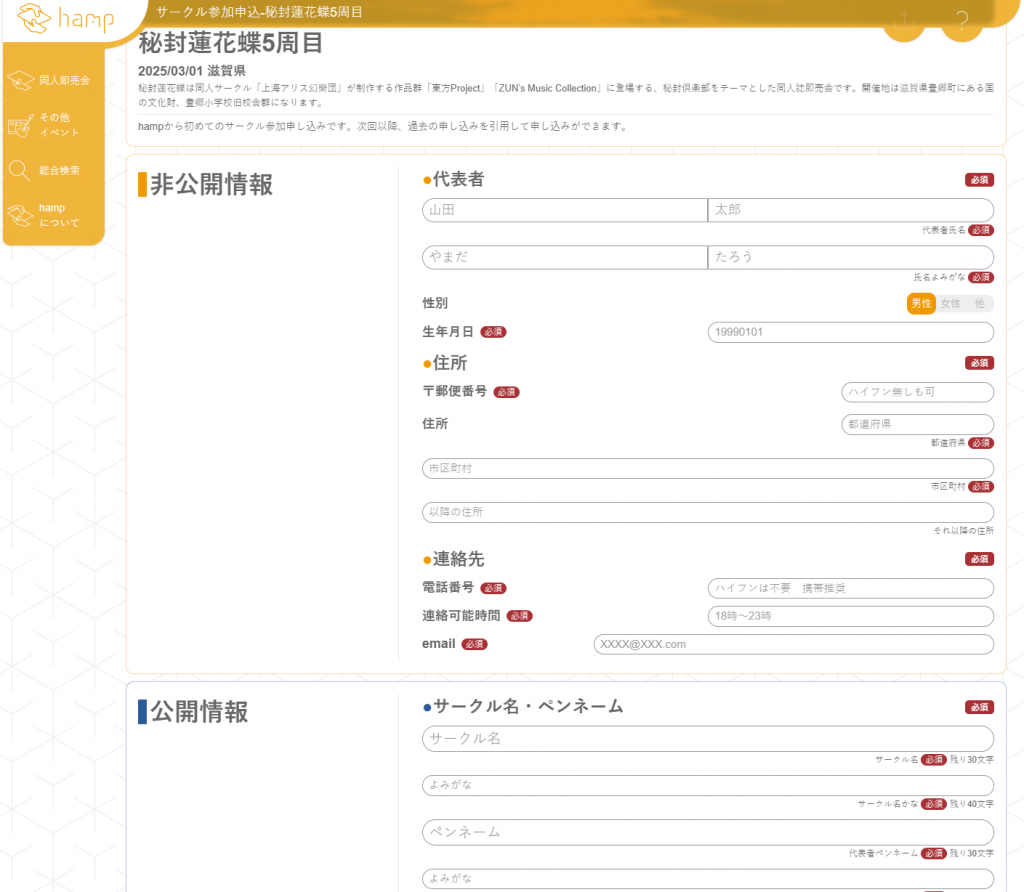This screenshot has width=1024, height=892.
Task: Click the question mark help icon
Action: (x=962, y=22)
